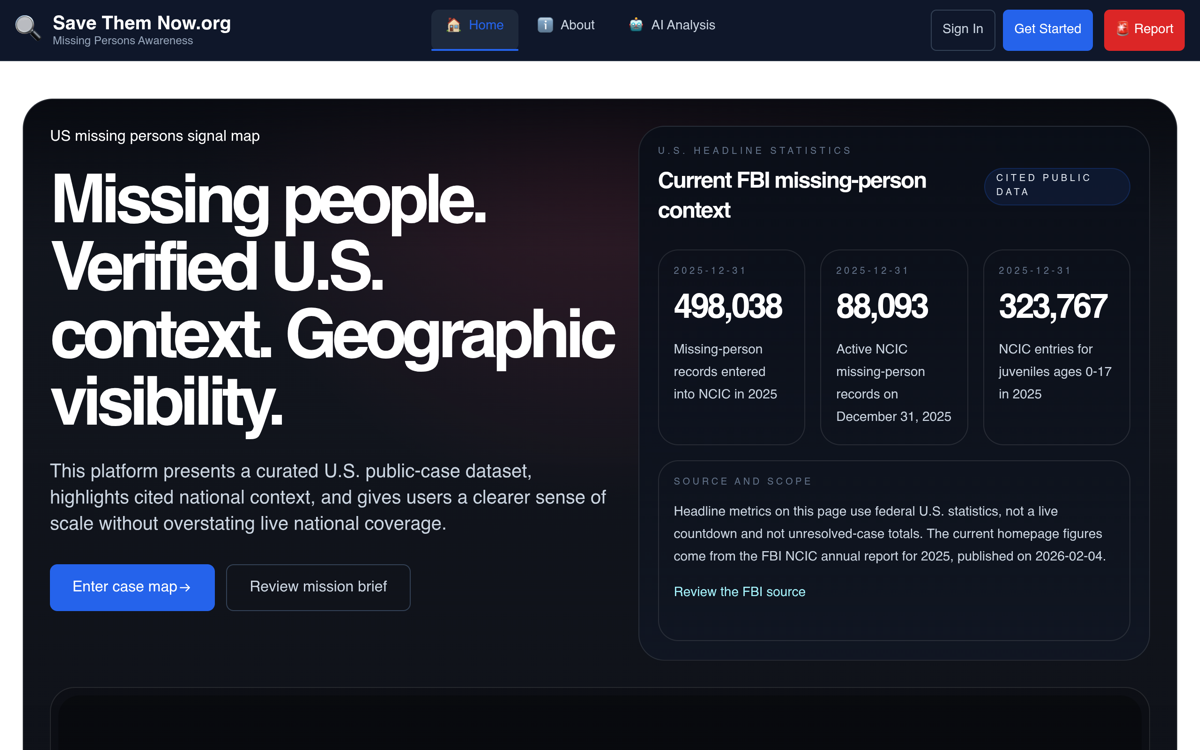Screen dimensions: 1200x750
Task: Click 'NCIC entries for juveniles ages 0-17' text
Action: click(1055, 372)
